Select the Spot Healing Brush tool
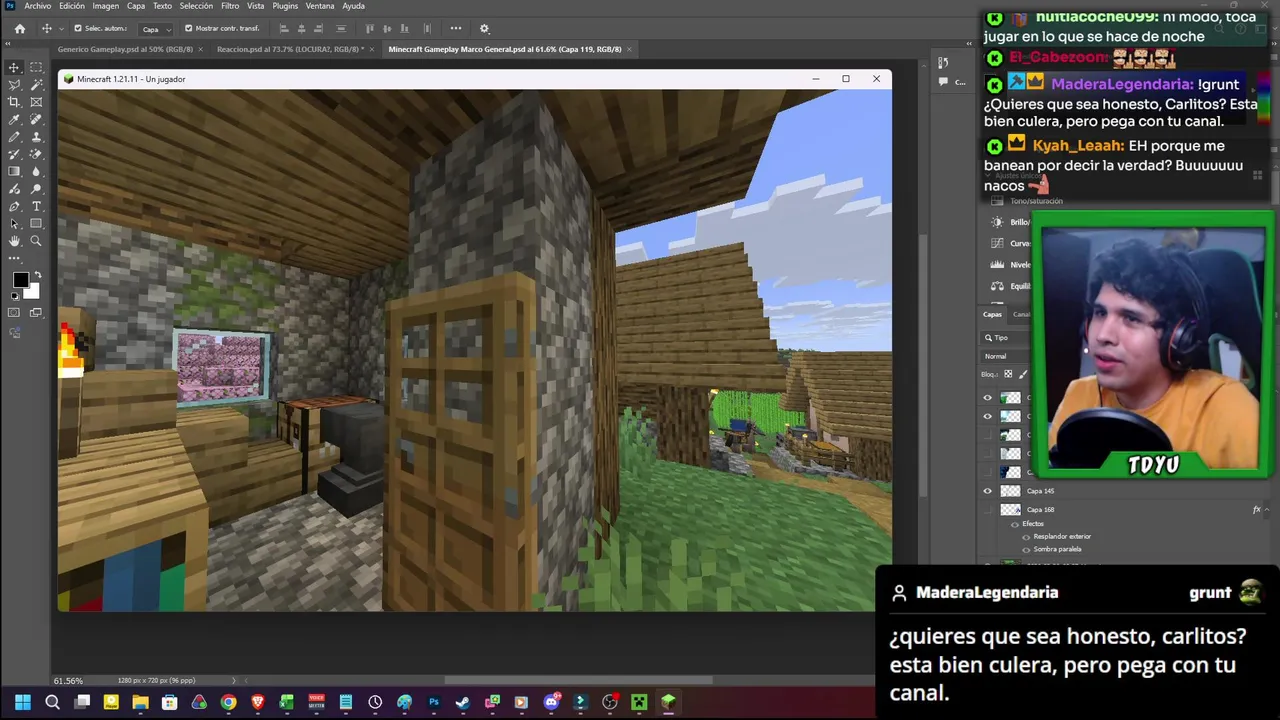The width and height of the screenshot is (1280, 720). pos(36,119)
